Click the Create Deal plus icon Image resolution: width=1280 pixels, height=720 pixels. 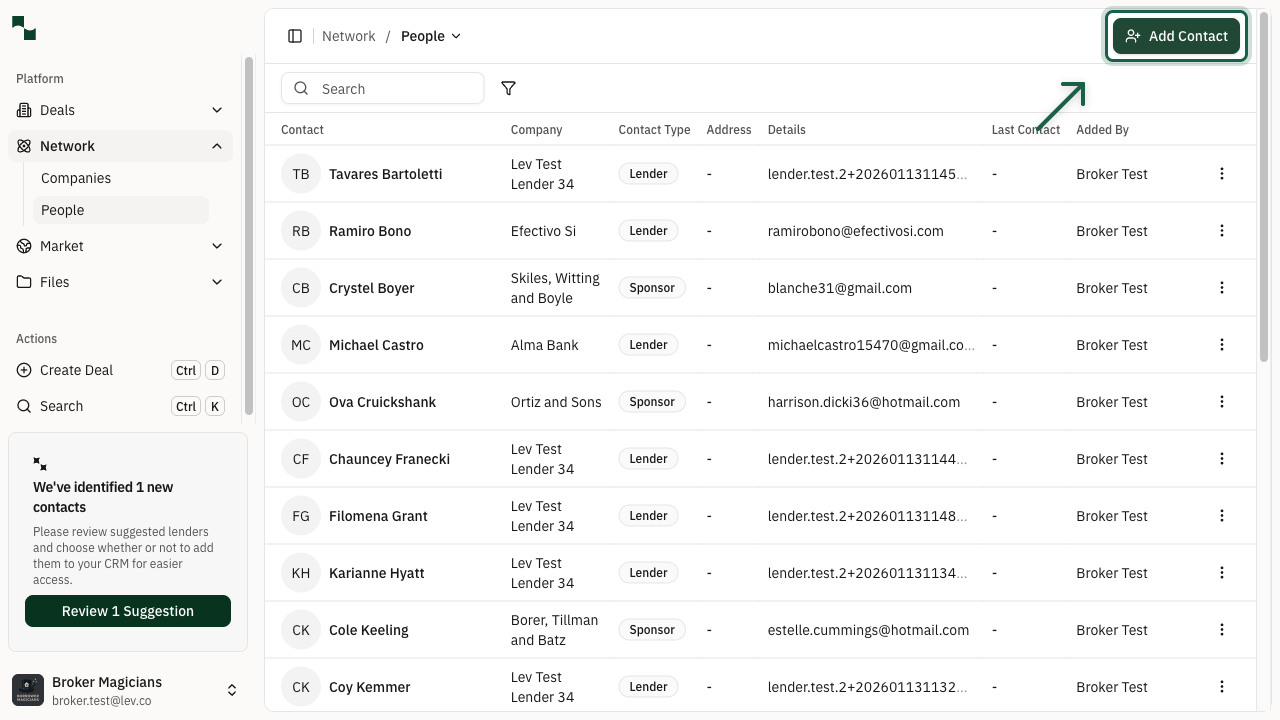pyautogui.click(x=22, y=370)
